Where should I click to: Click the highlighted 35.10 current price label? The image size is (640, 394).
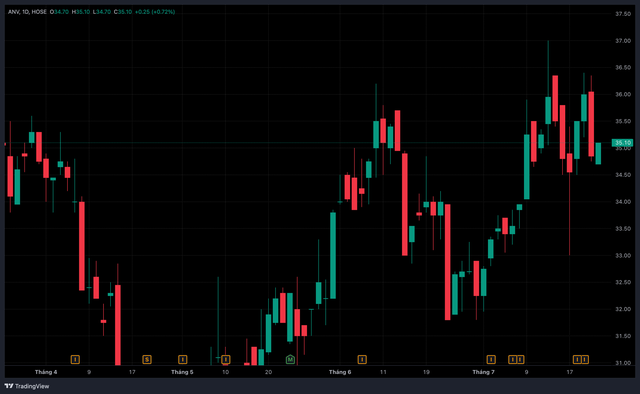click(622, 142)
